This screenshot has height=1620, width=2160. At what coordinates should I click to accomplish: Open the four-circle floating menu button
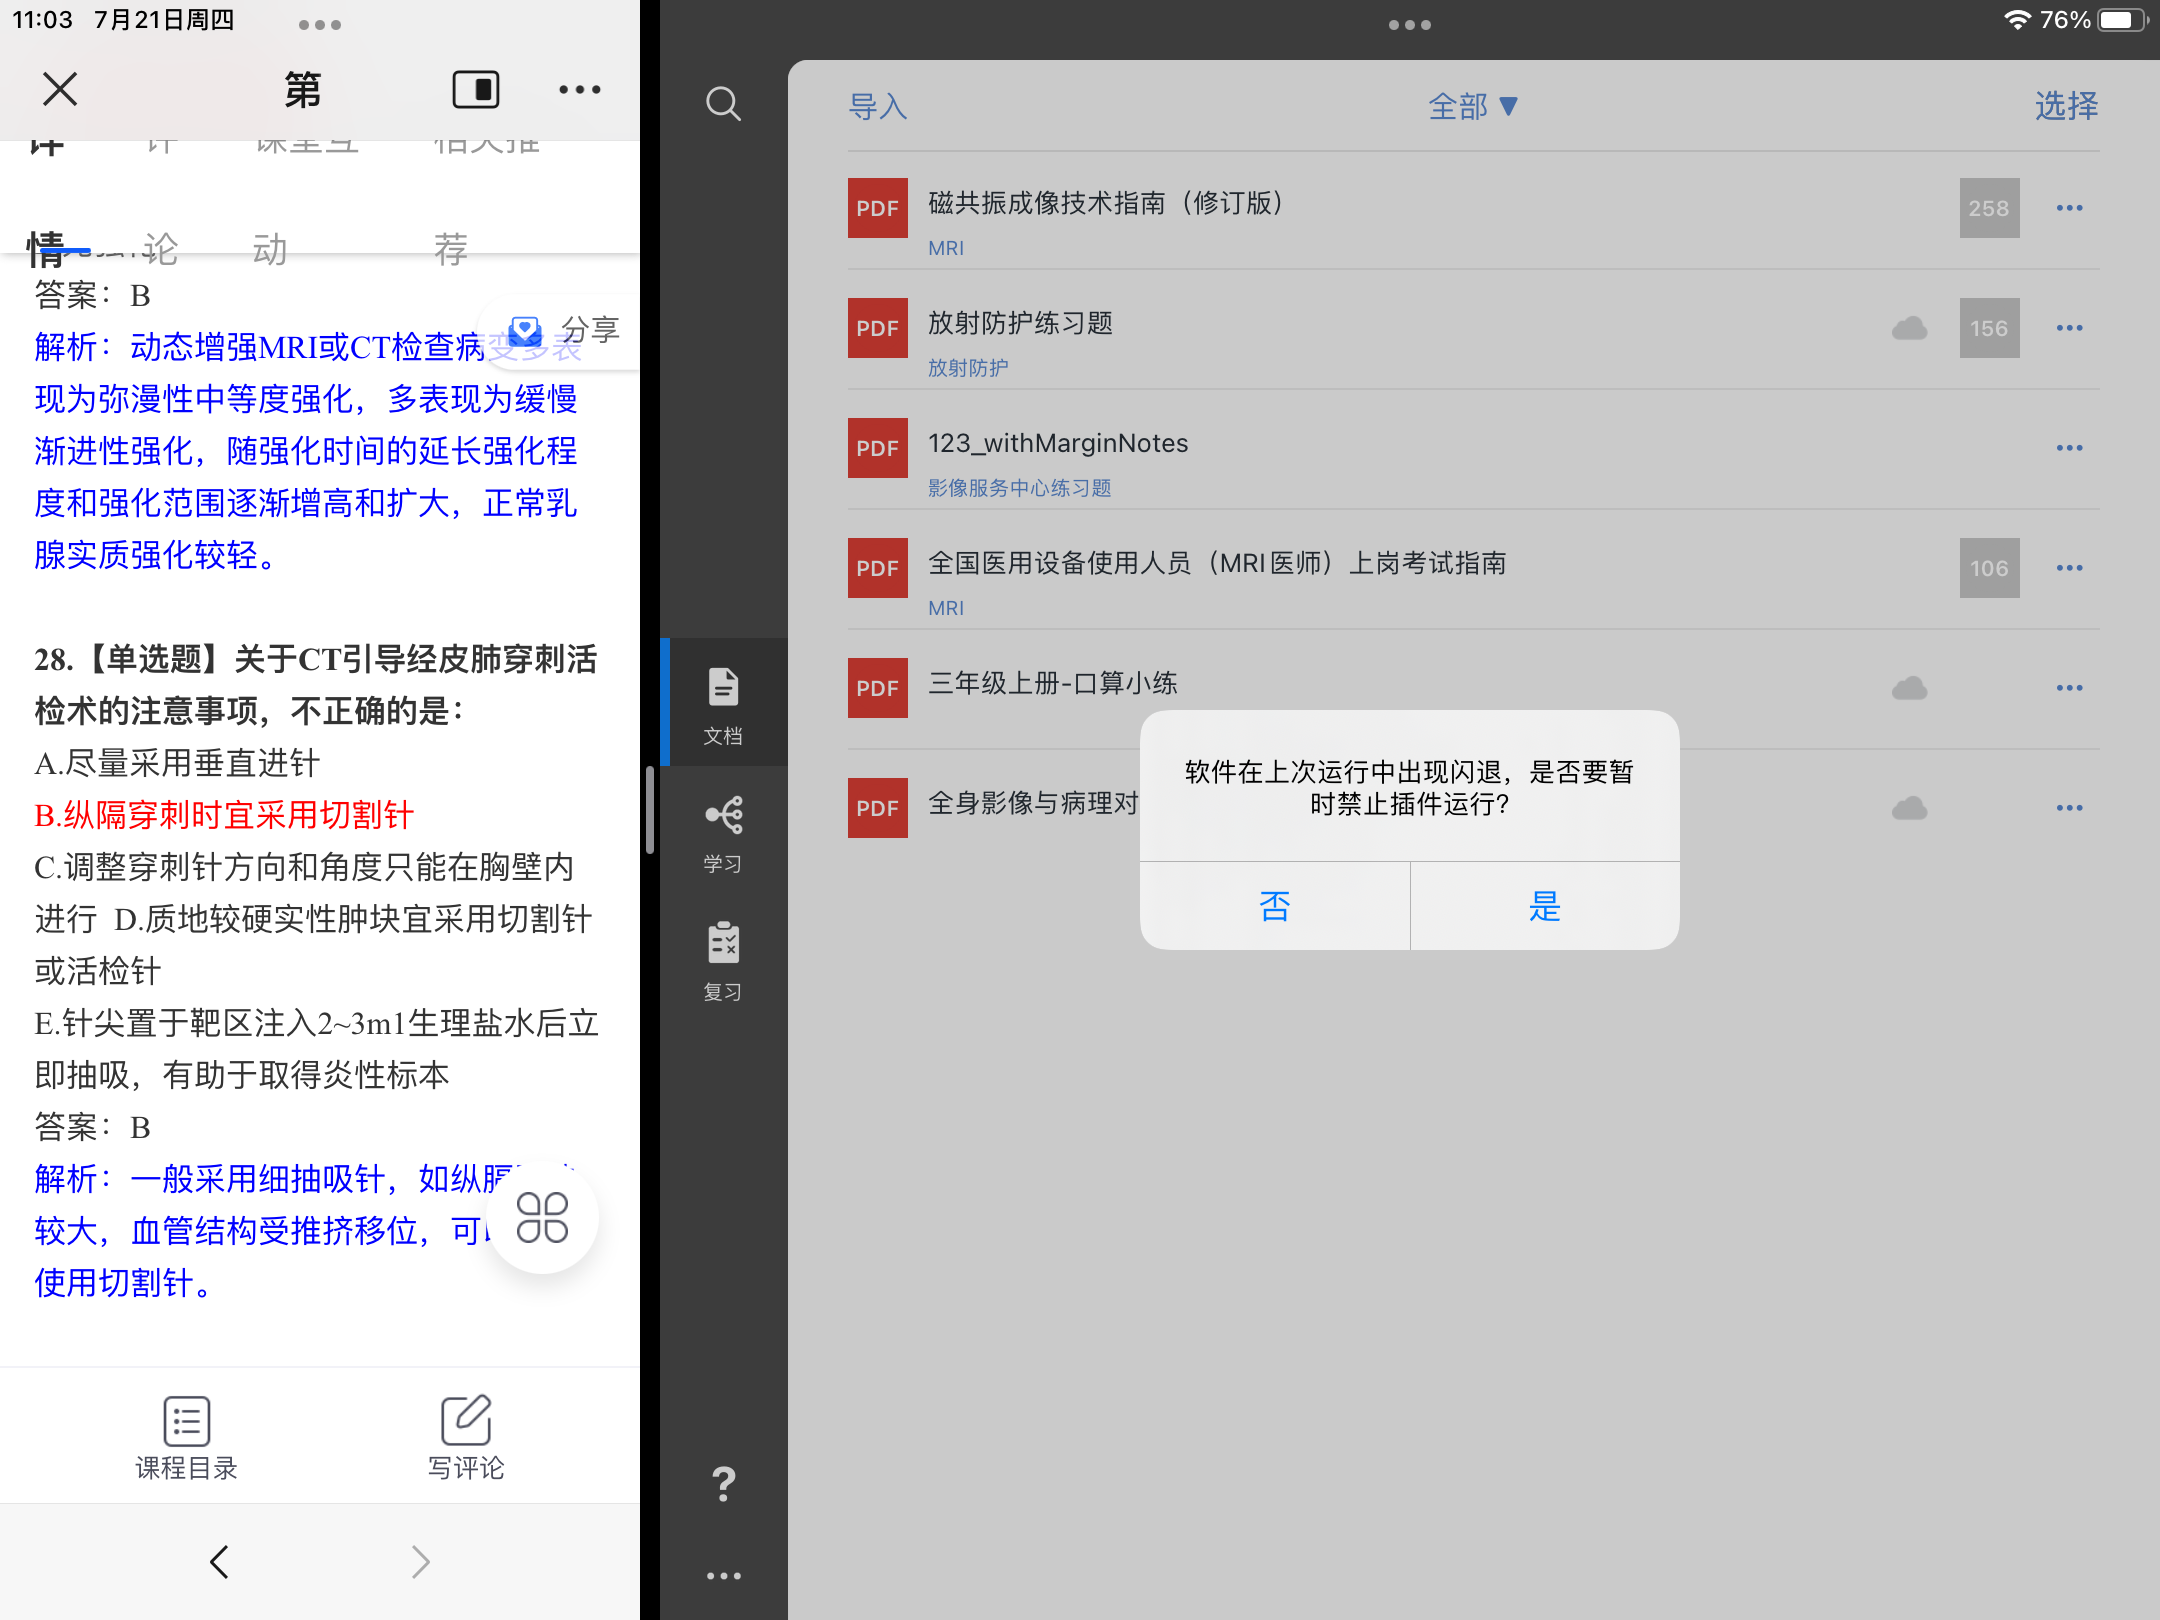(x=542, y=1217)
